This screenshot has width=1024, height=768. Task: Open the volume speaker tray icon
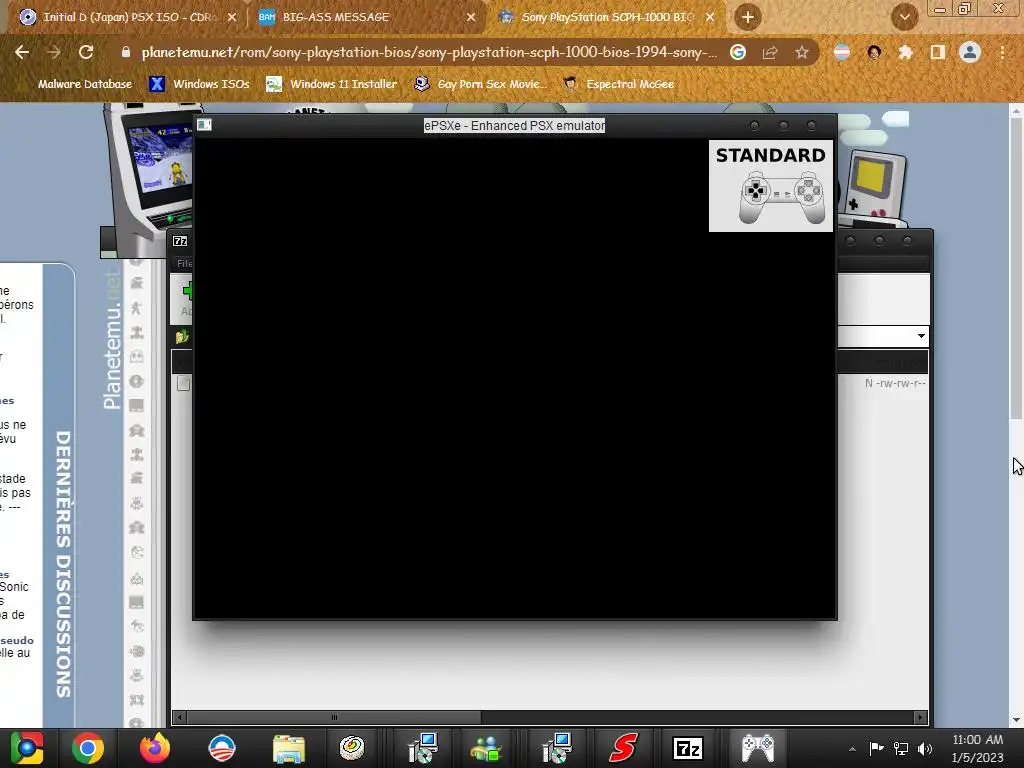925,748
